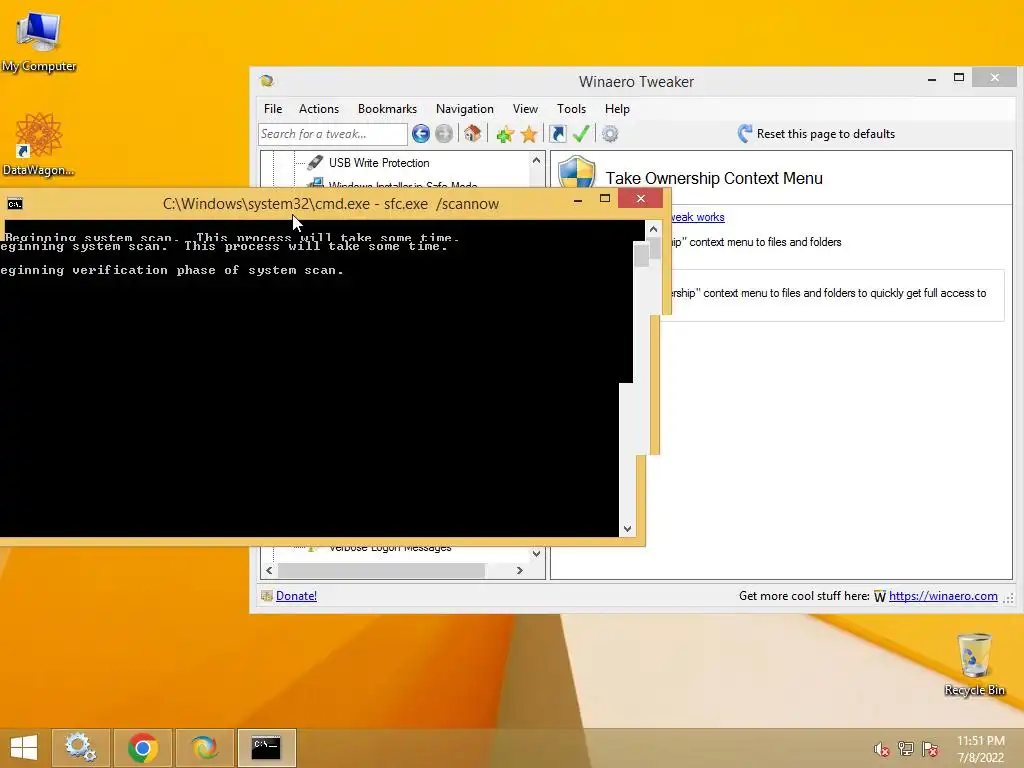
Task: Open the Bookmarks menu
Action: tap(387, 109)
